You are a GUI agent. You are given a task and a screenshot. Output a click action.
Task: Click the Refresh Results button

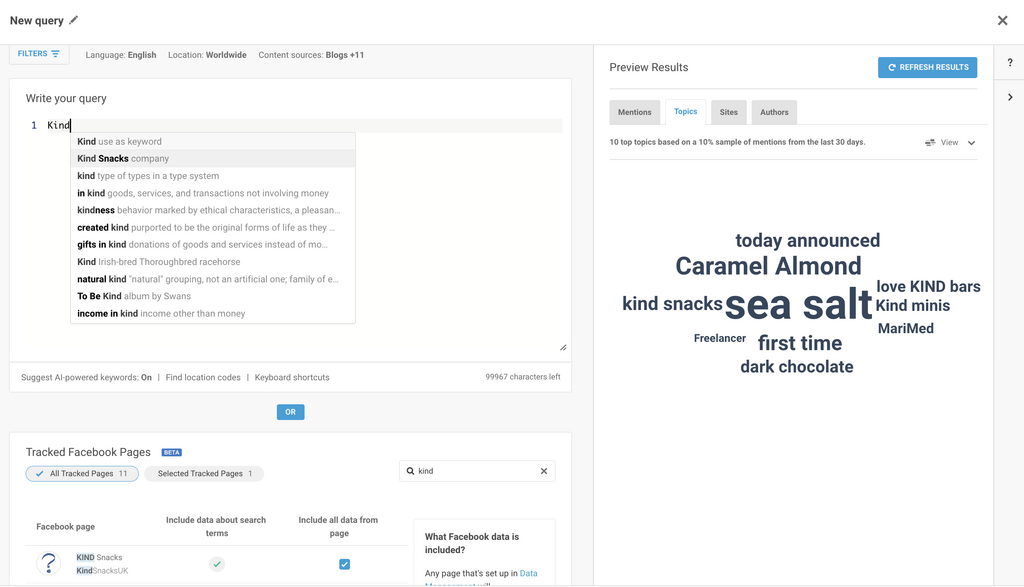pyautogui.click(x=927, y=67)
